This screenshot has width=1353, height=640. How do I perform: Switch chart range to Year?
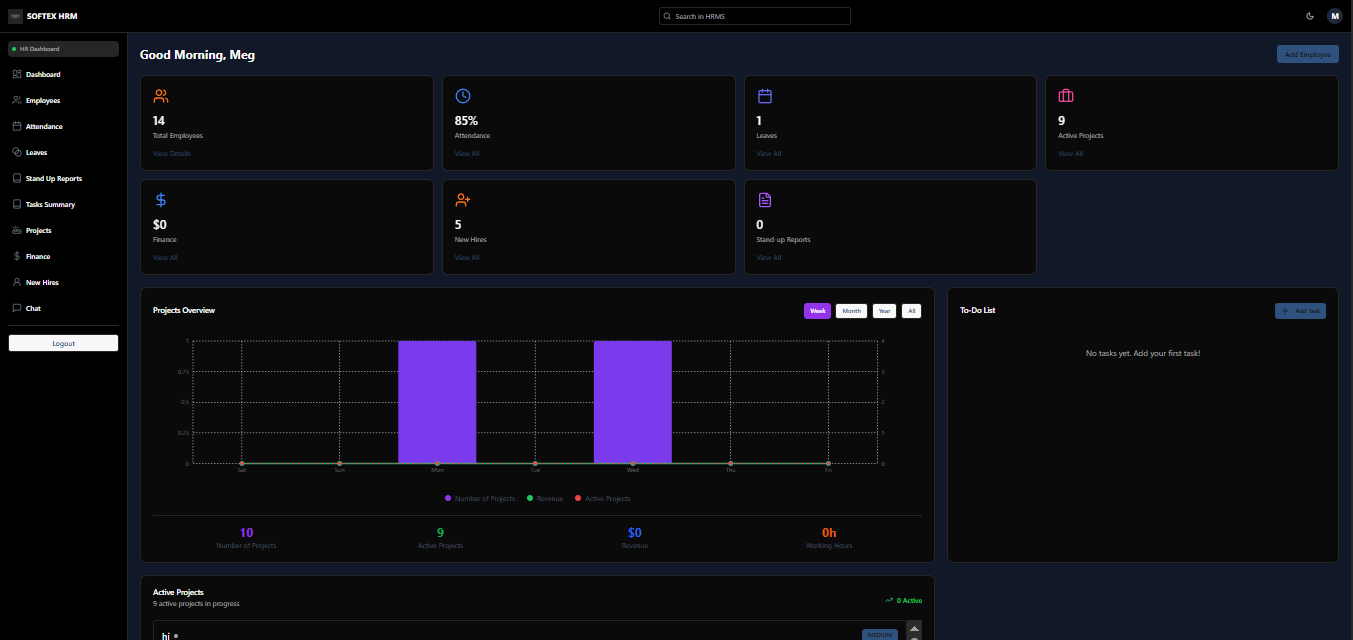(x=884, y=311)
